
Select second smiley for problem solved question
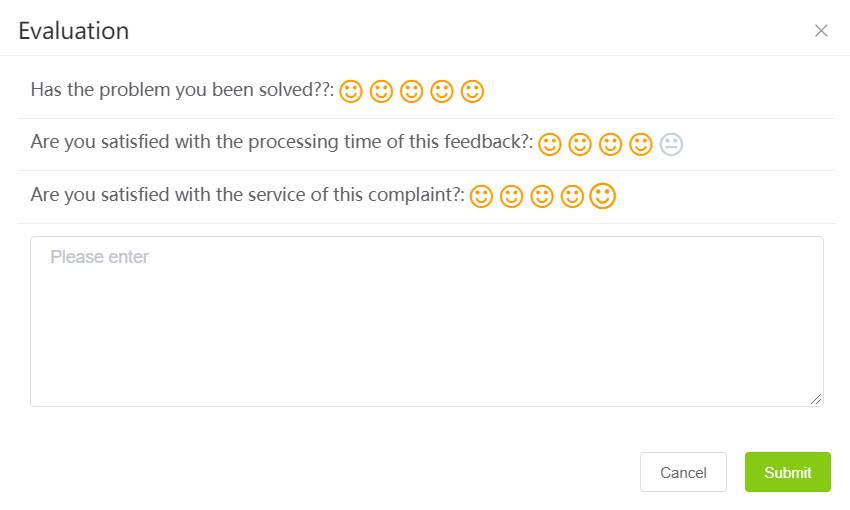381,91
